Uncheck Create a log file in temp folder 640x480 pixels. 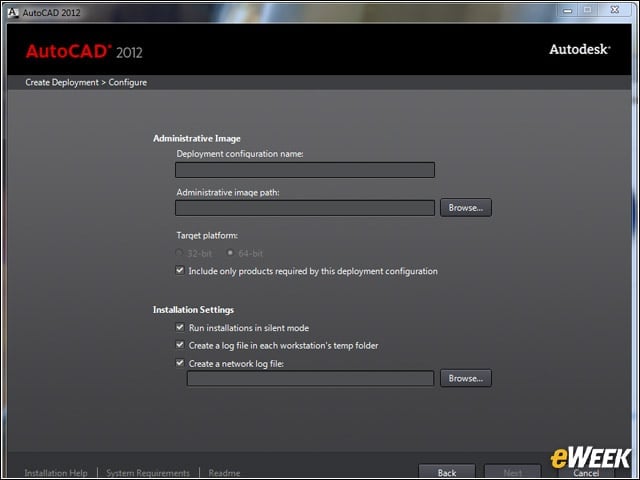tap(180, 345)
